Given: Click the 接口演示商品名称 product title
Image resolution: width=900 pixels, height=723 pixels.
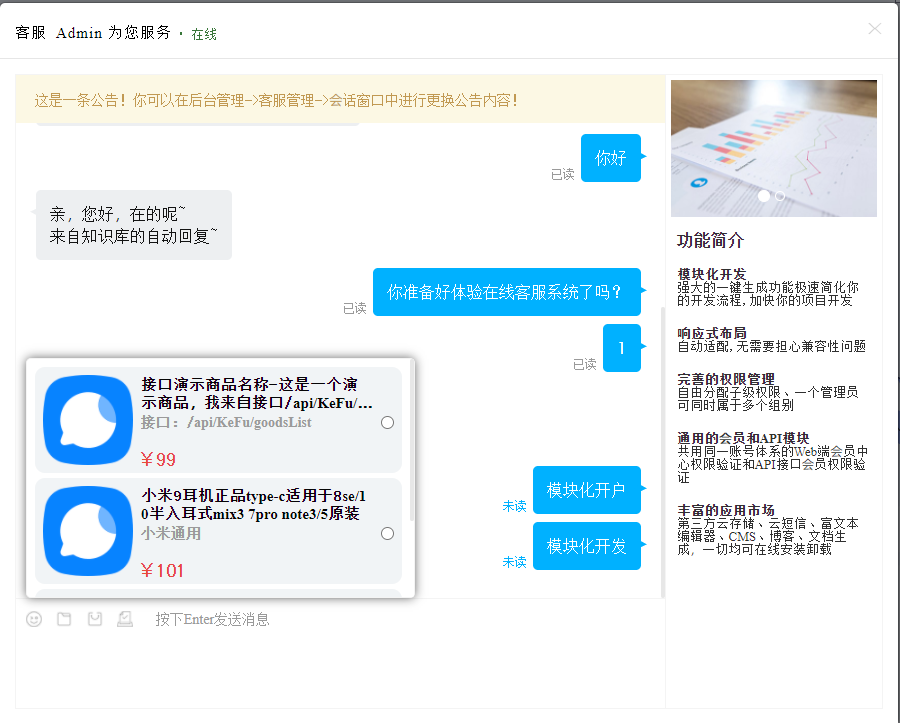Looking at the screenshot, I should (x=256, y=394).
